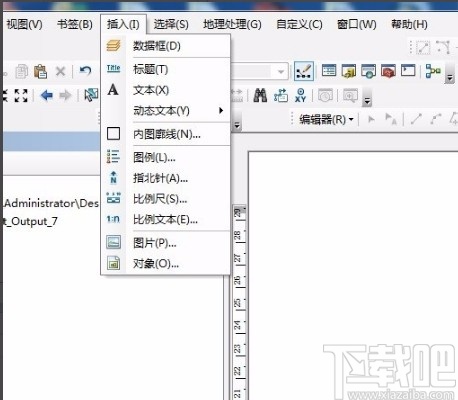
Task: Open the Catalog window icon
Action: click(x=349, y=71)
